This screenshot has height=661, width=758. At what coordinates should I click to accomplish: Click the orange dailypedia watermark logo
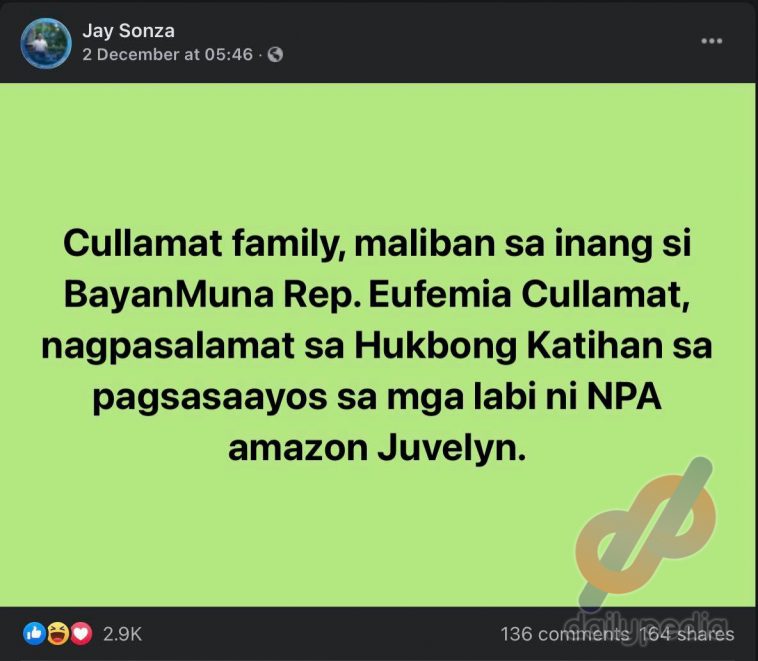pos(646,533)
